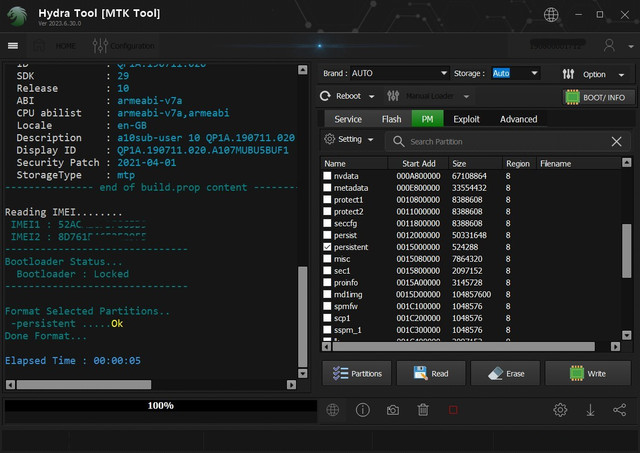Tick the metadata partition checkbox
Viewport: 640px width, 453px height.
tap(327, 188)
